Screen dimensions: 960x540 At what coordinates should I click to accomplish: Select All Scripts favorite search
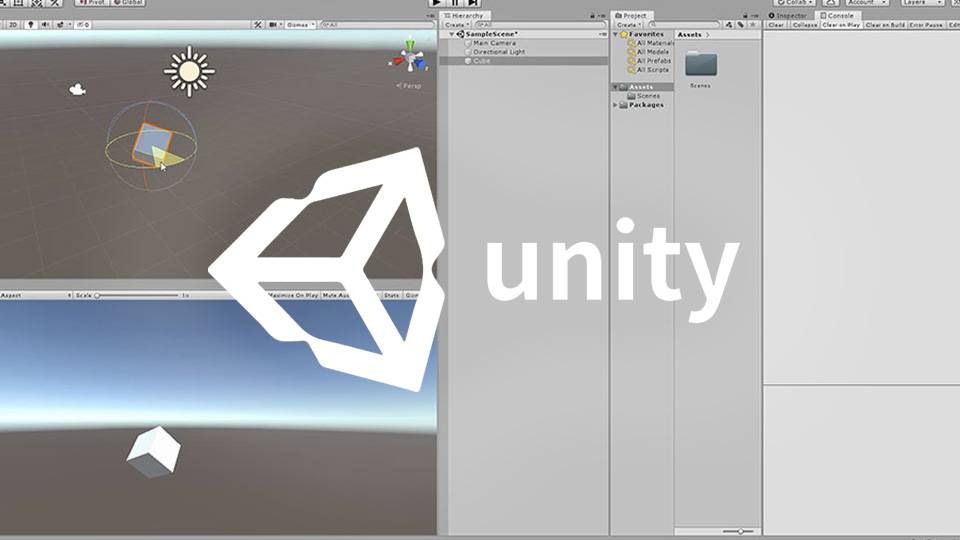(653, 70)
